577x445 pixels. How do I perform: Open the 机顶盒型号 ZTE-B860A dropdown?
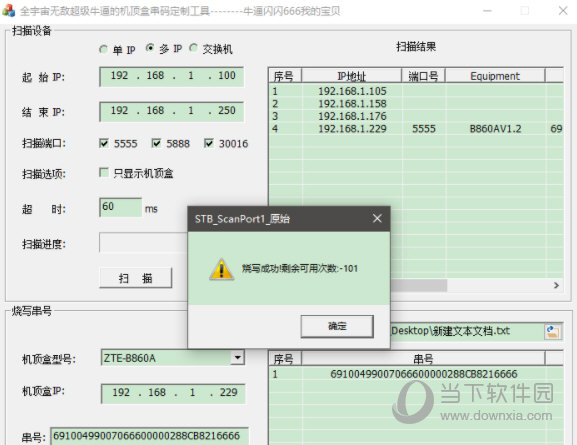click(x=238, y=357)
